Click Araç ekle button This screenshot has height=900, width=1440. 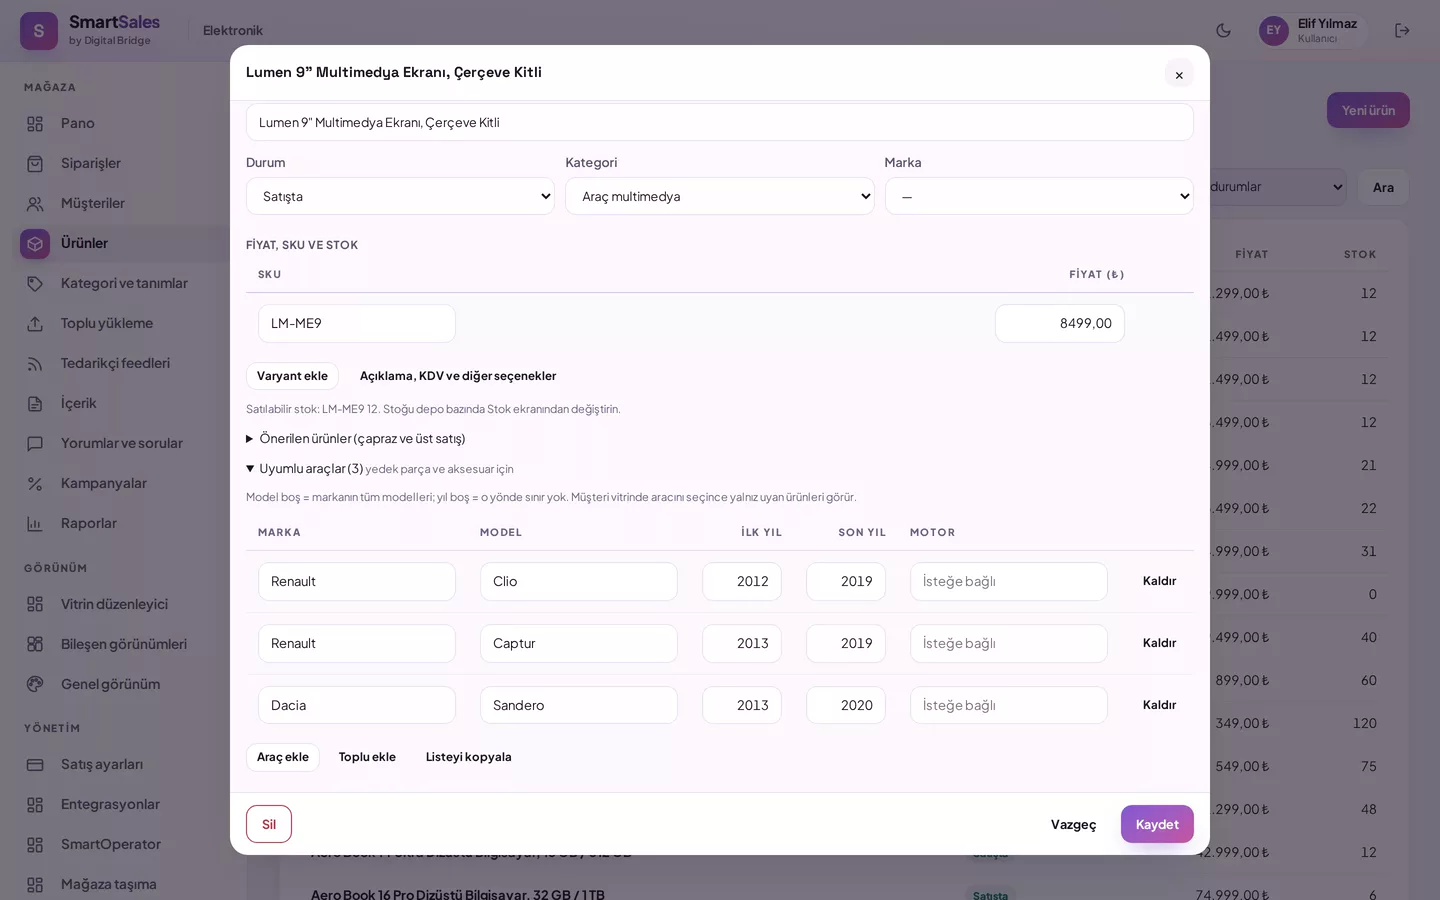(283, 757)
